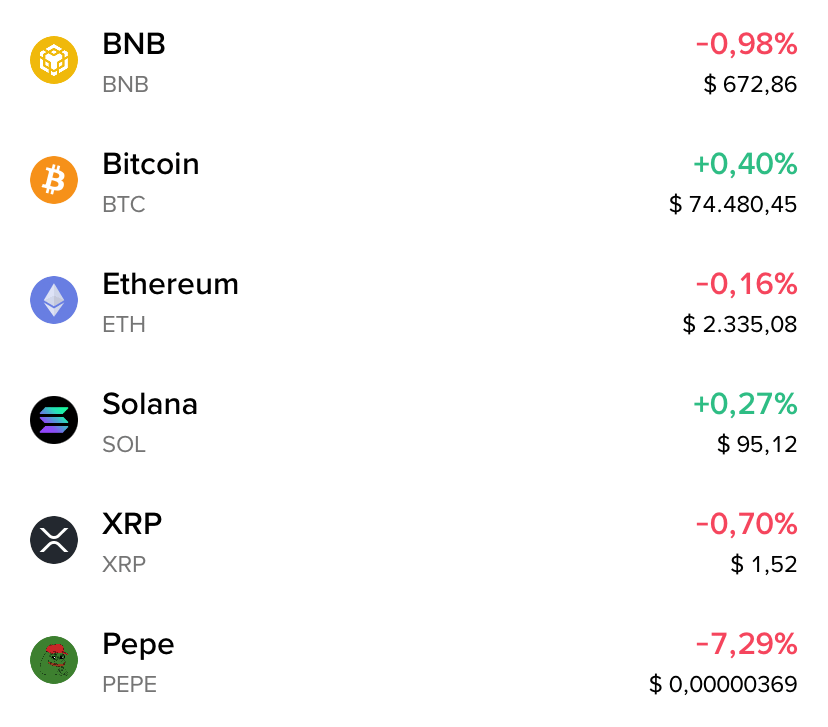This screenshot has width=828, height=727.
Task: Click the Pepe frog logo icon
Action: point(54,660)
